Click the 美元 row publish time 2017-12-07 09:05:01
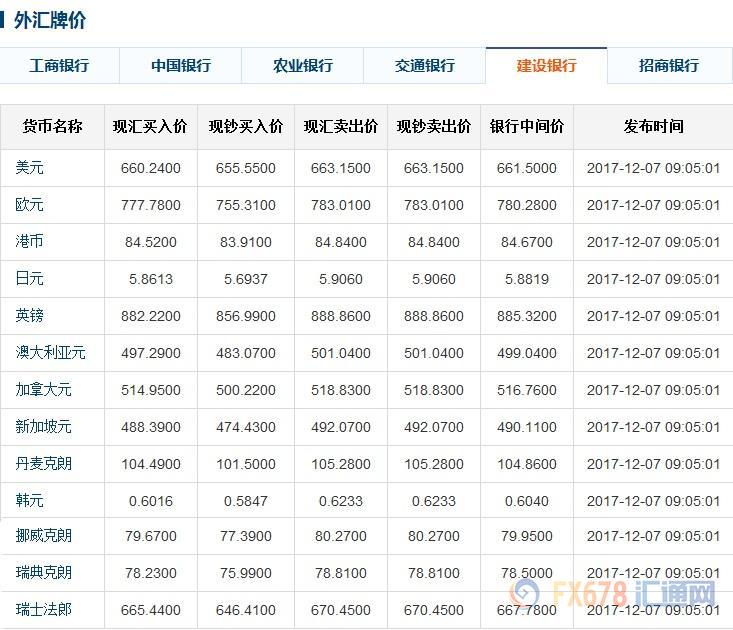 click(x=654, y=168)
